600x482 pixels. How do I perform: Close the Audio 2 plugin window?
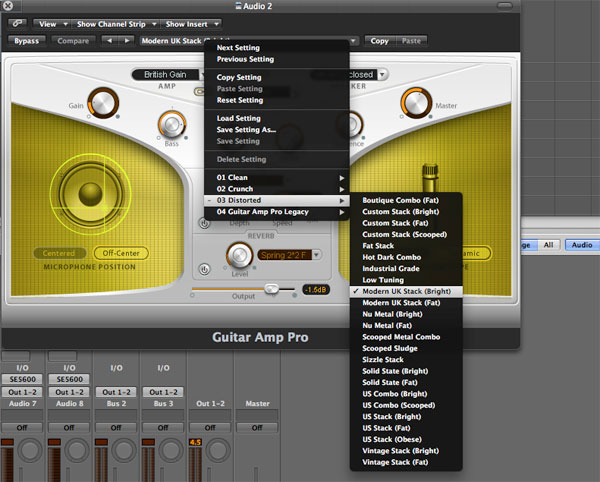click(7, 5)
